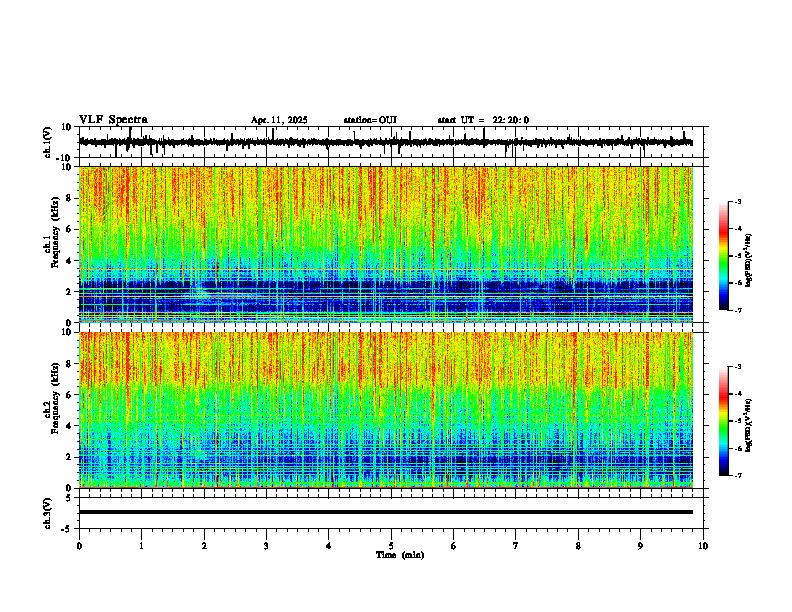Click time axis tick label "1"

(141, 546)
